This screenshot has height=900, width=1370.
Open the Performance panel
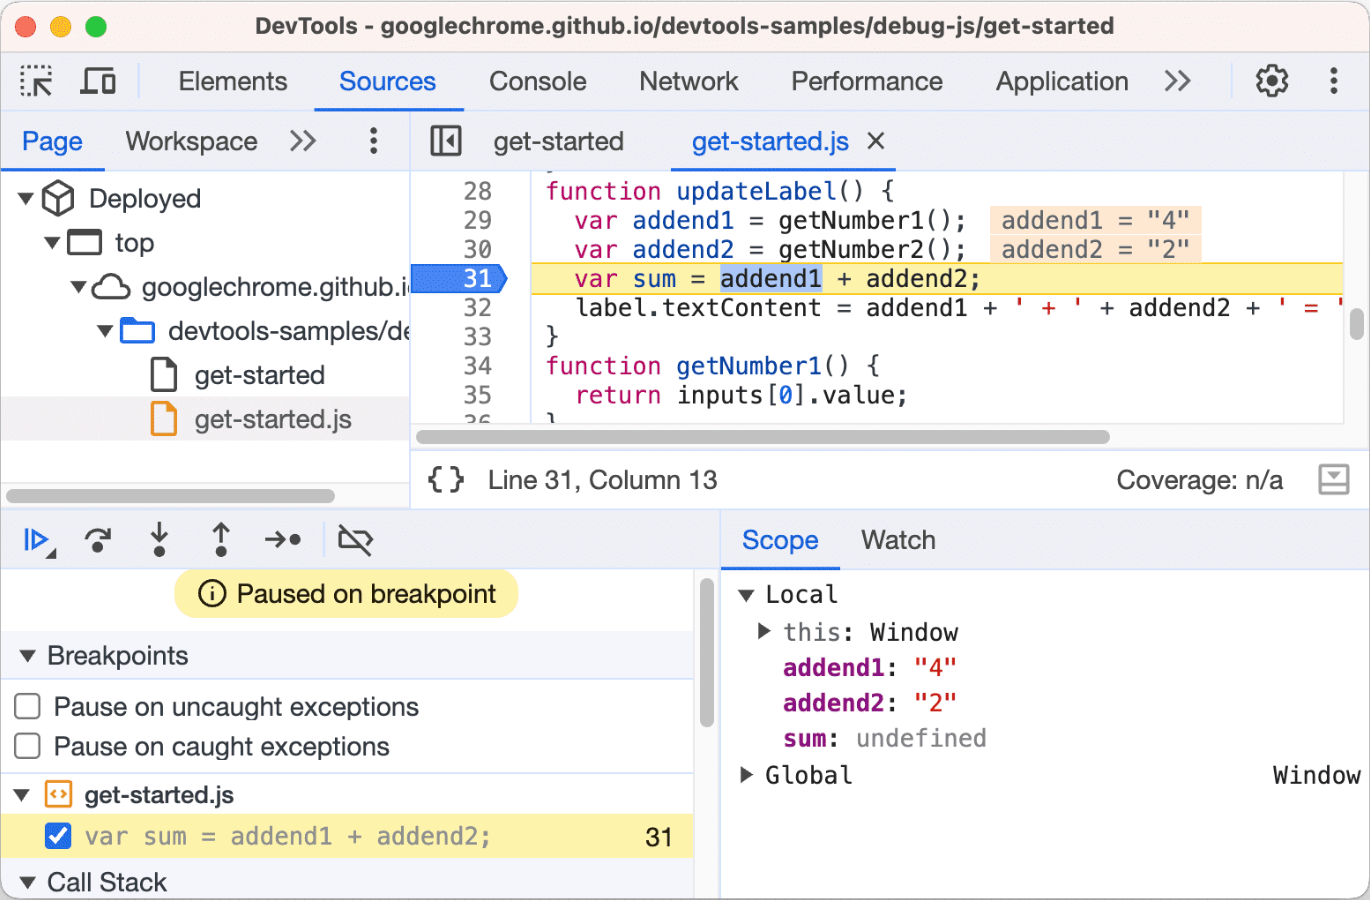pos(867,81)
